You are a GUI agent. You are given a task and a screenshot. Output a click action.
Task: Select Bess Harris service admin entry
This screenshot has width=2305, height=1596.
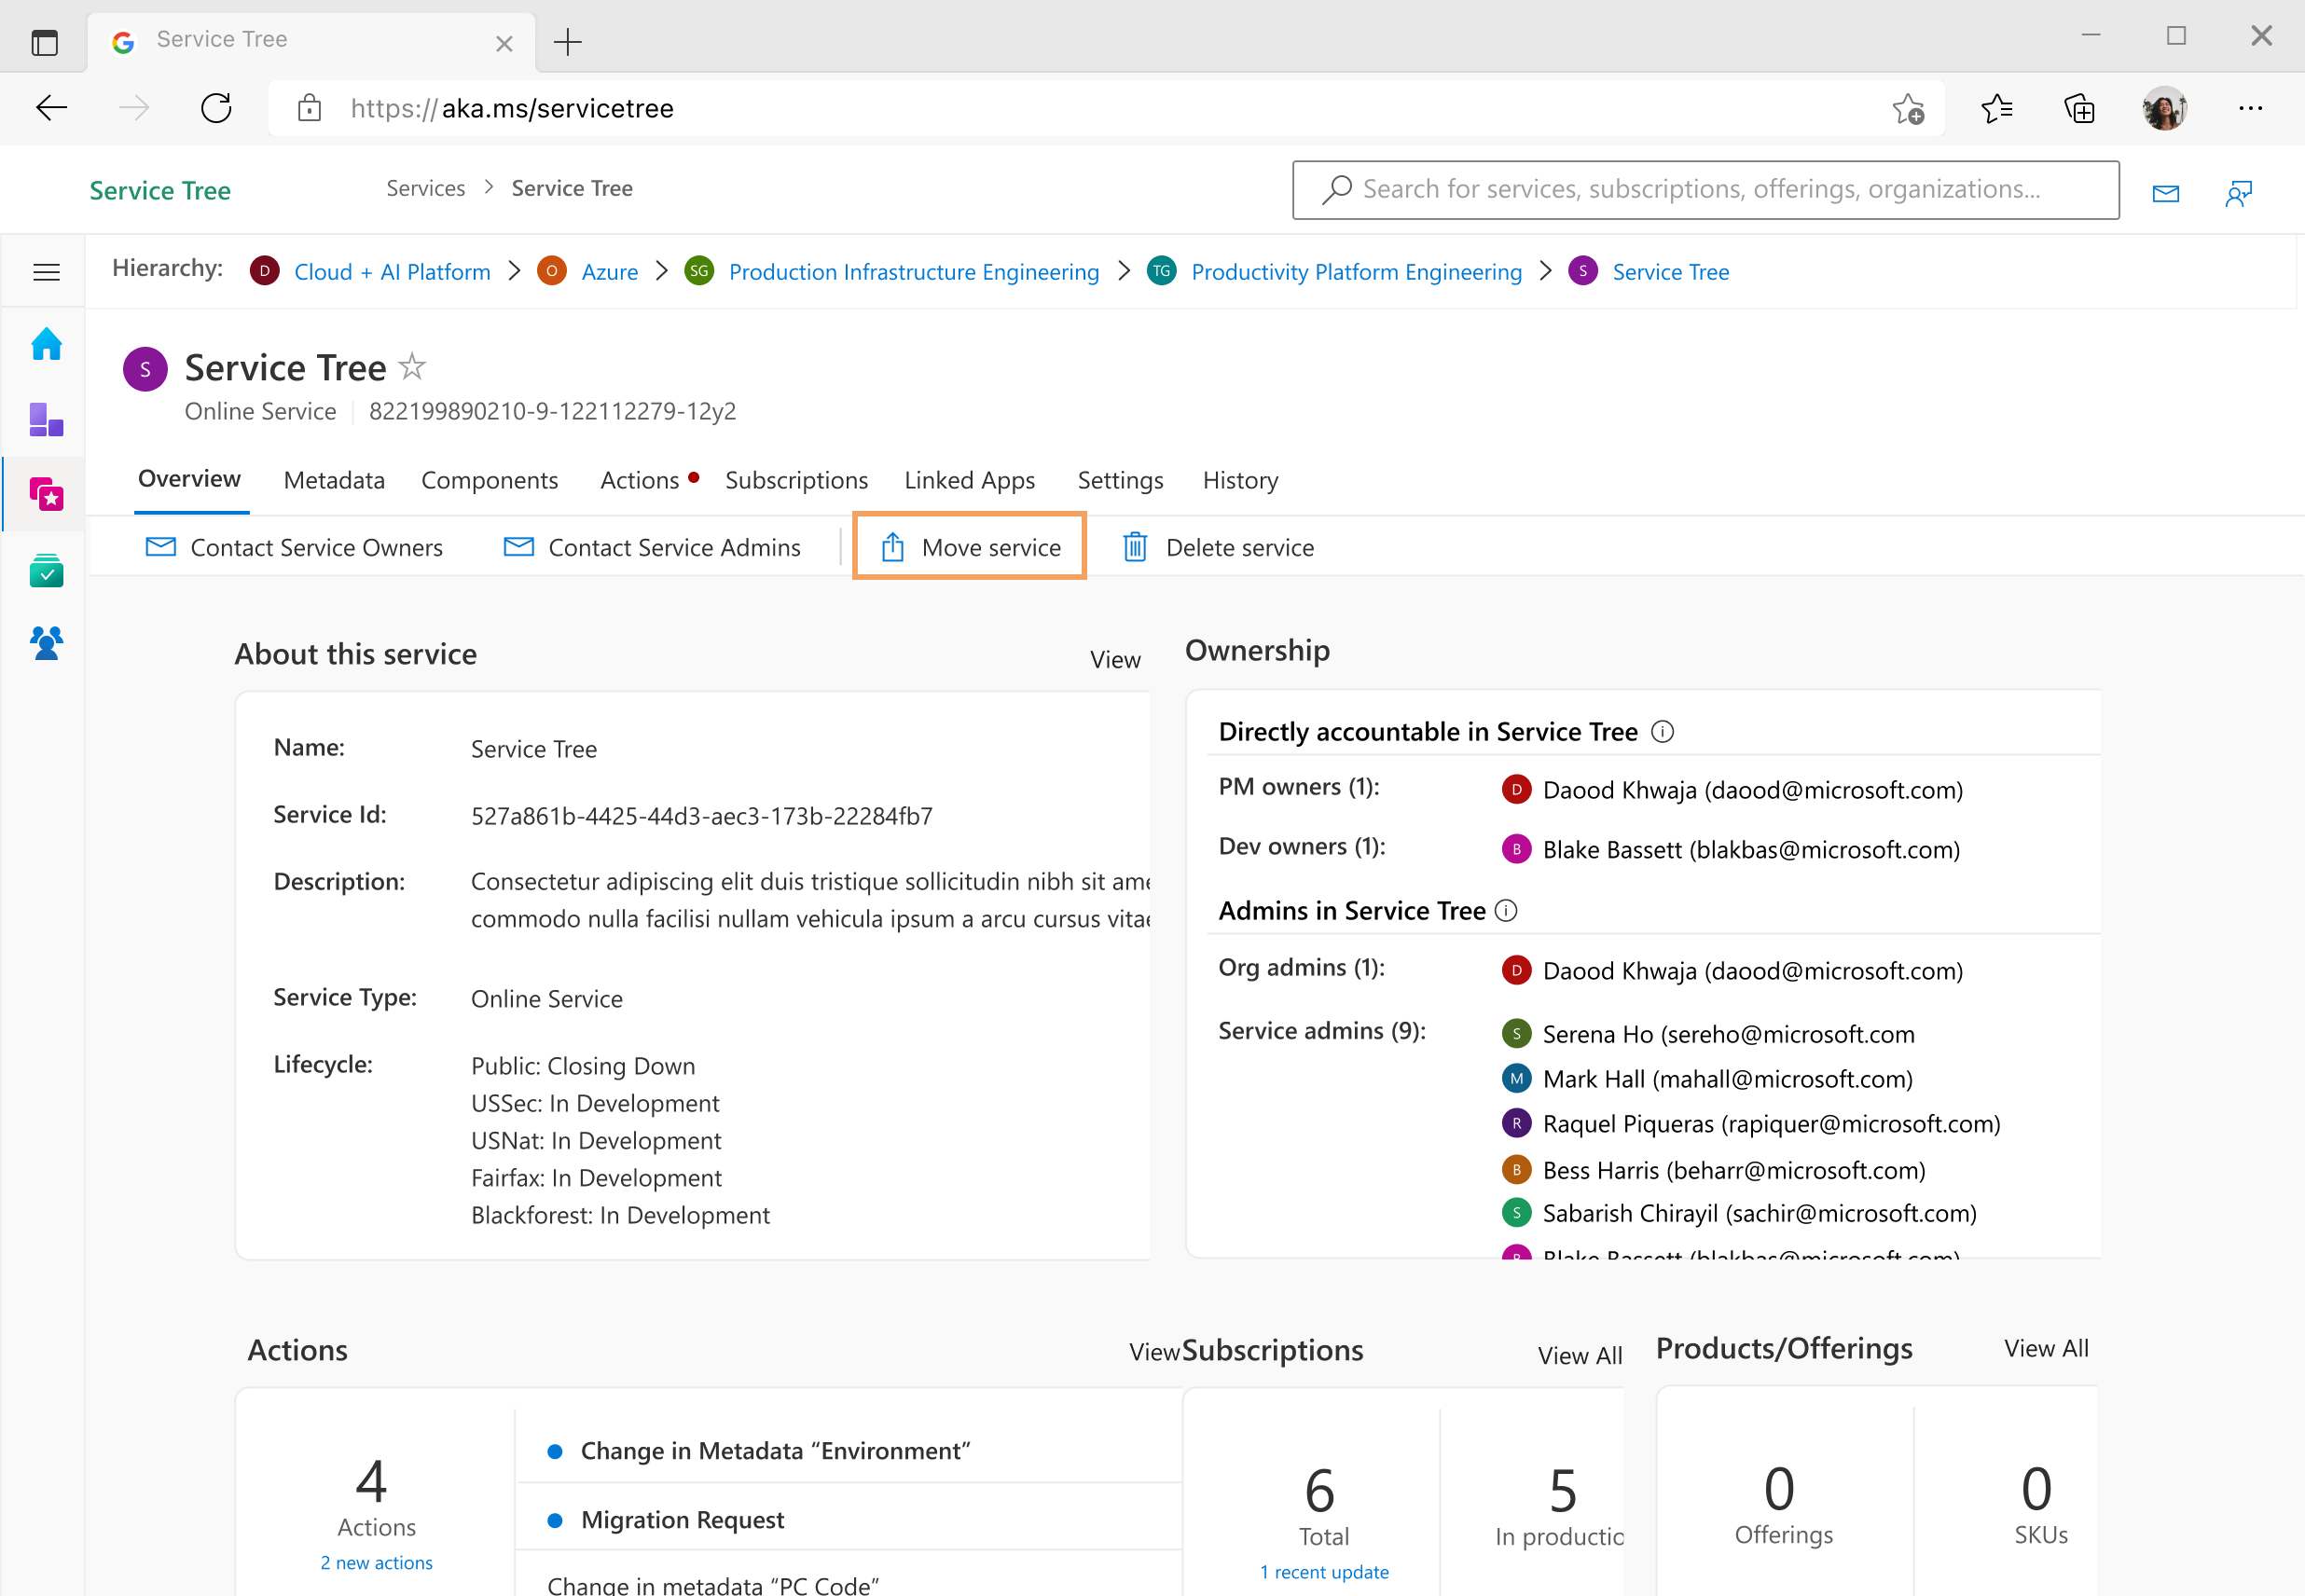pos(1713,1170)
